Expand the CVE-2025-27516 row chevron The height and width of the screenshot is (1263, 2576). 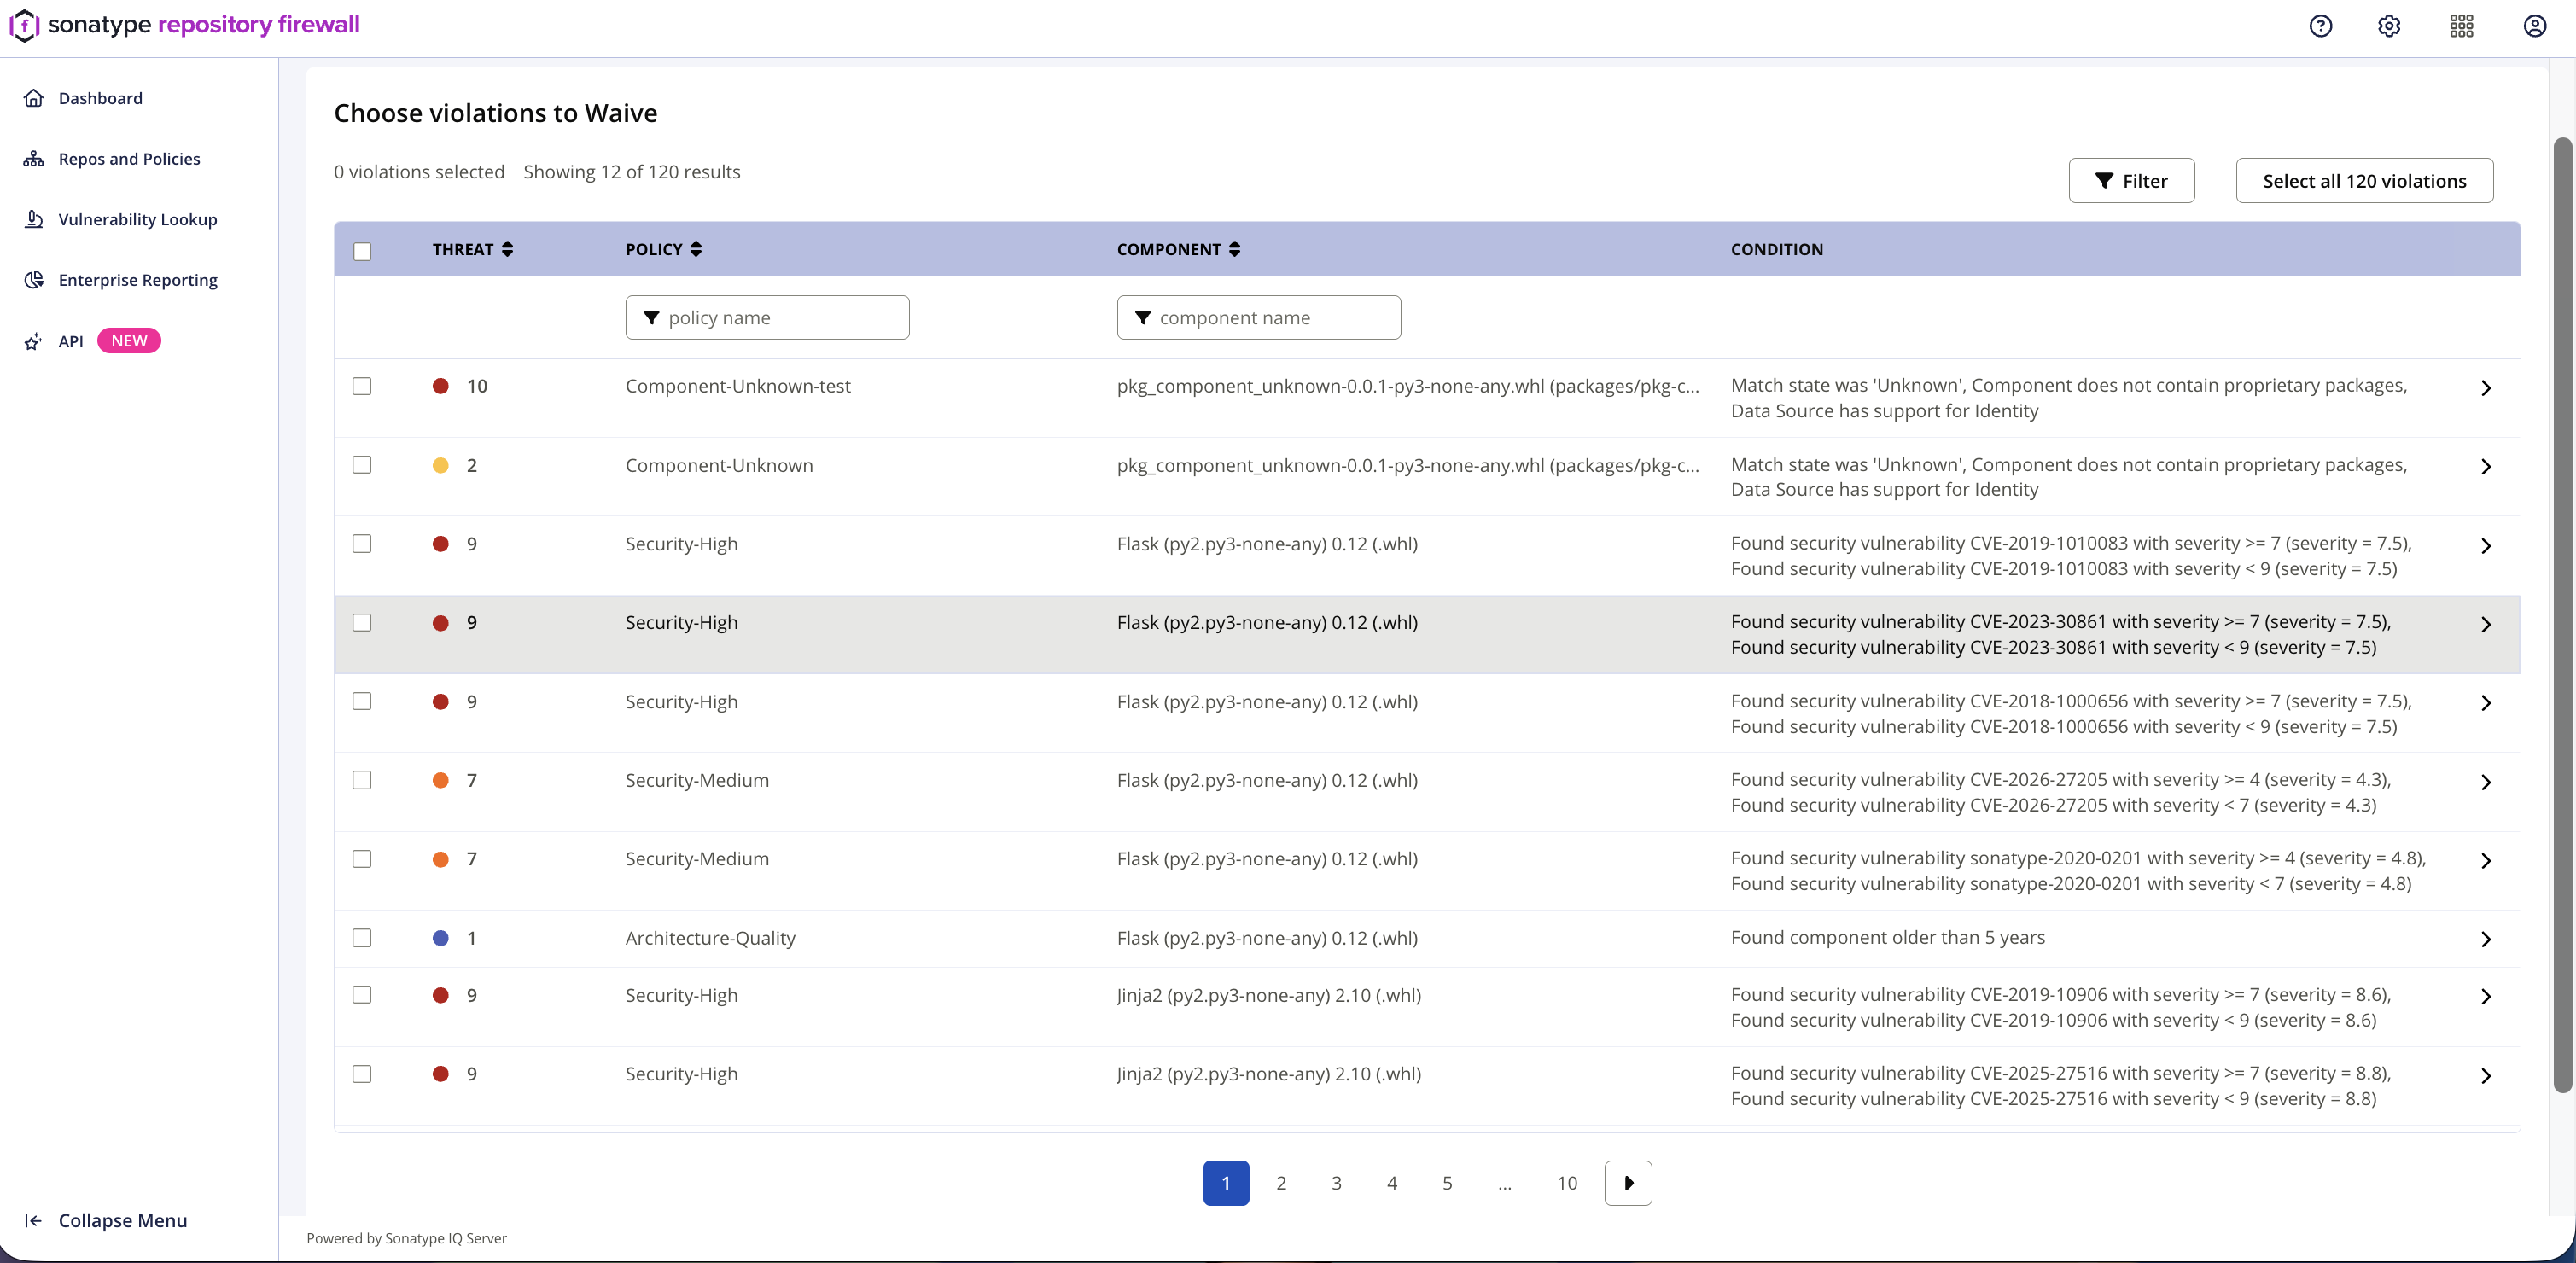2485,1076
